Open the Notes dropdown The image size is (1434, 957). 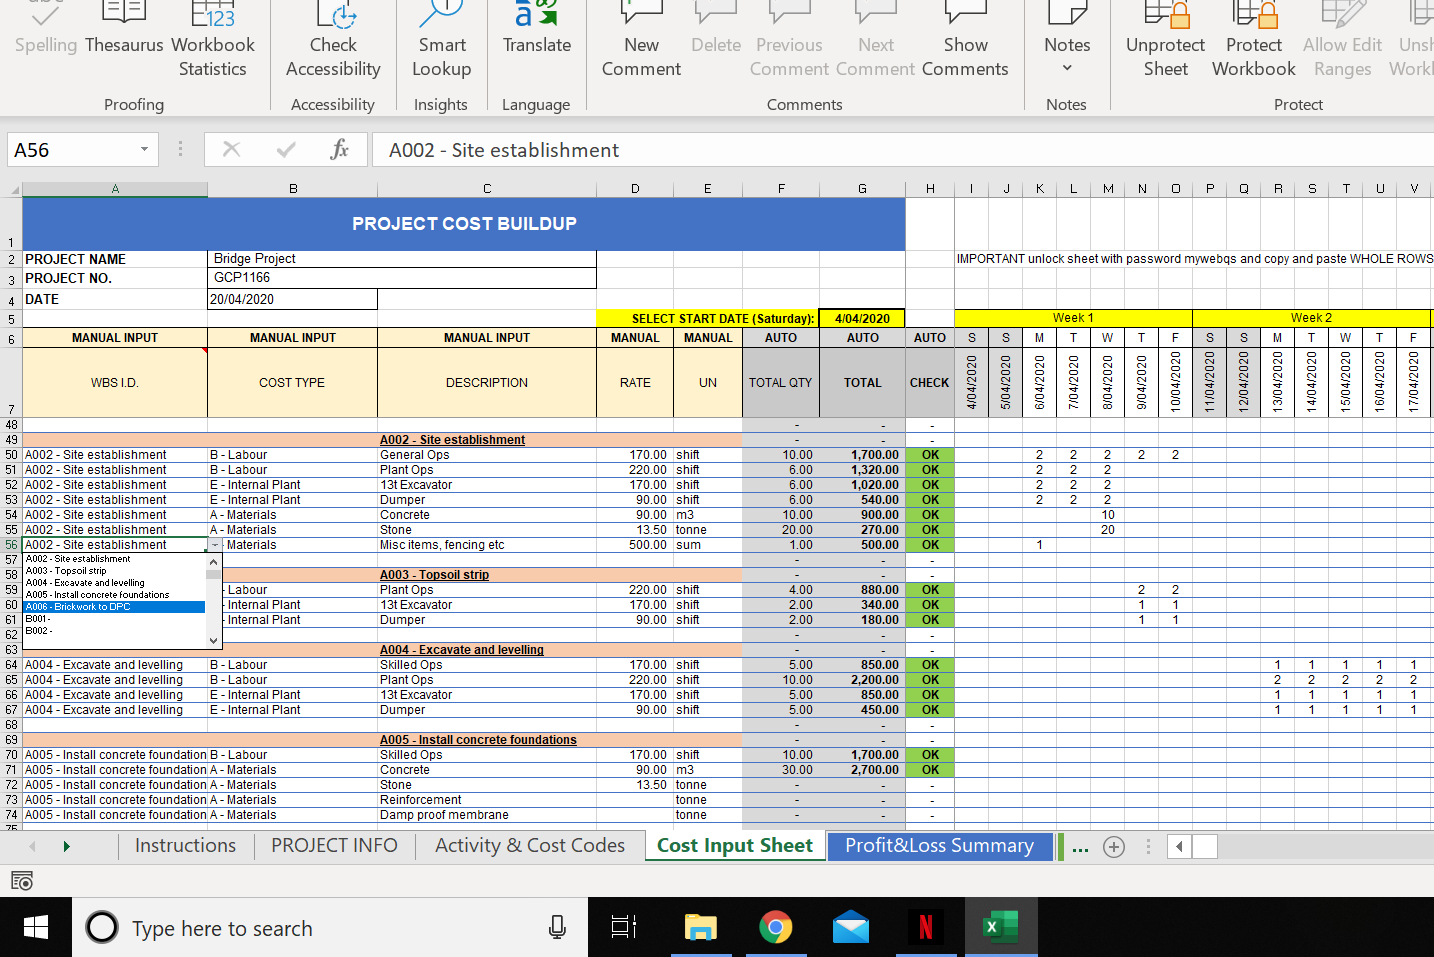point(1067,68)
